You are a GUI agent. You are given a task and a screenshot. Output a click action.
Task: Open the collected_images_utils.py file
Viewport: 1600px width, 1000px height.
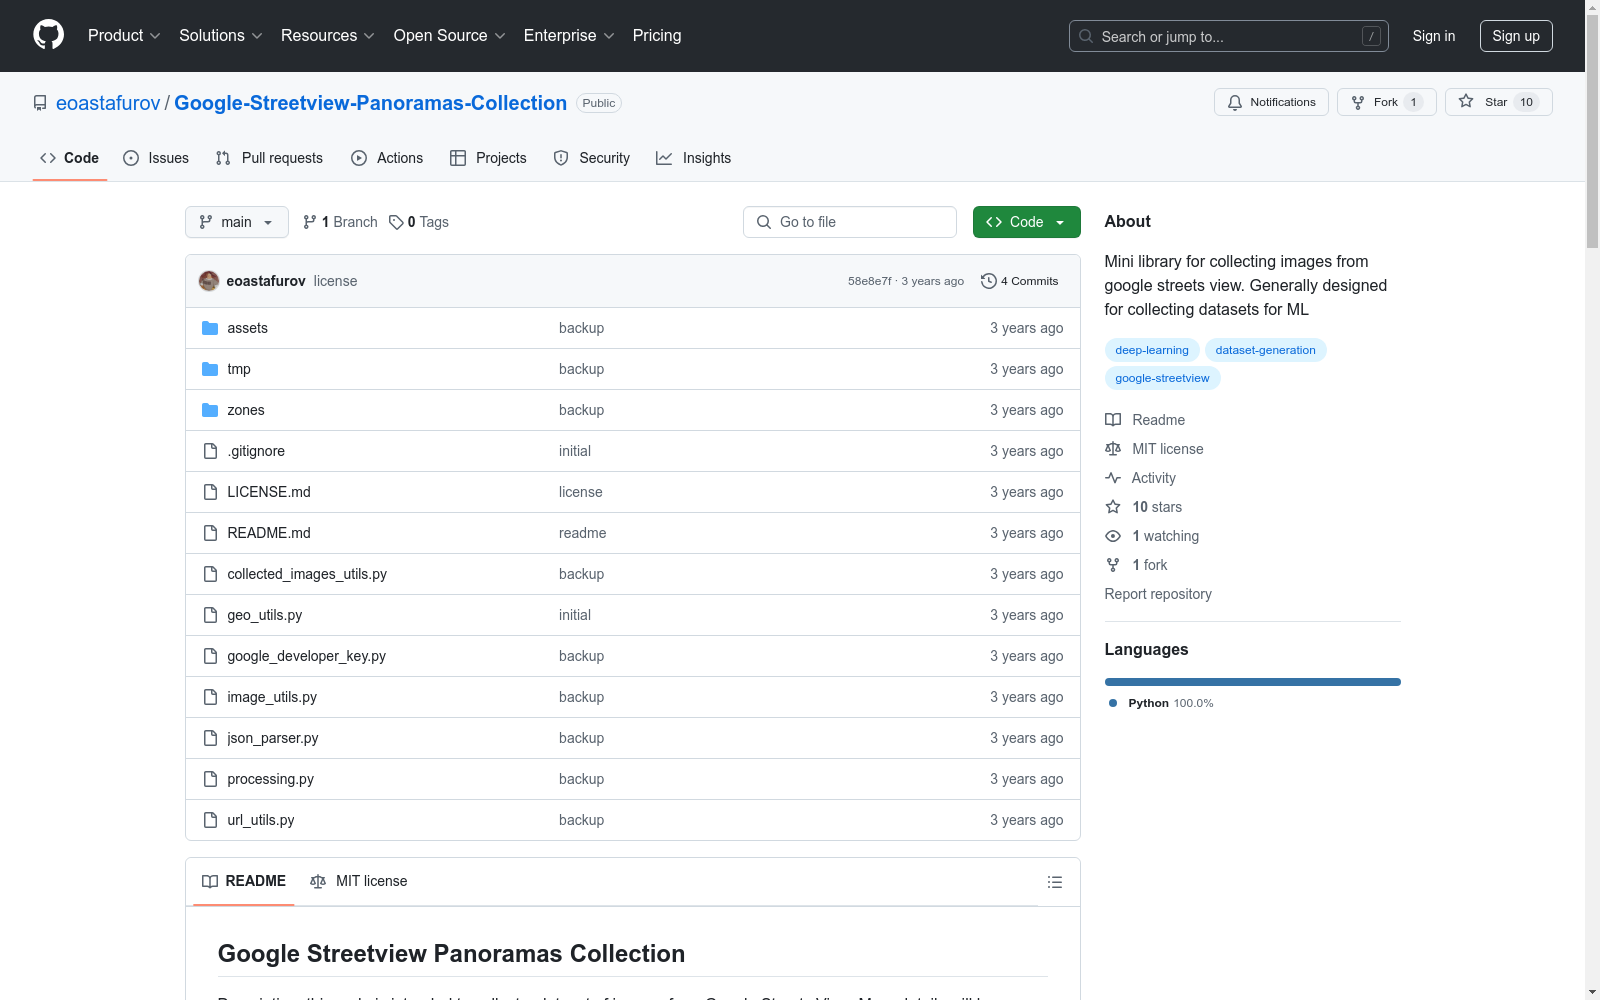click(307, 574)
